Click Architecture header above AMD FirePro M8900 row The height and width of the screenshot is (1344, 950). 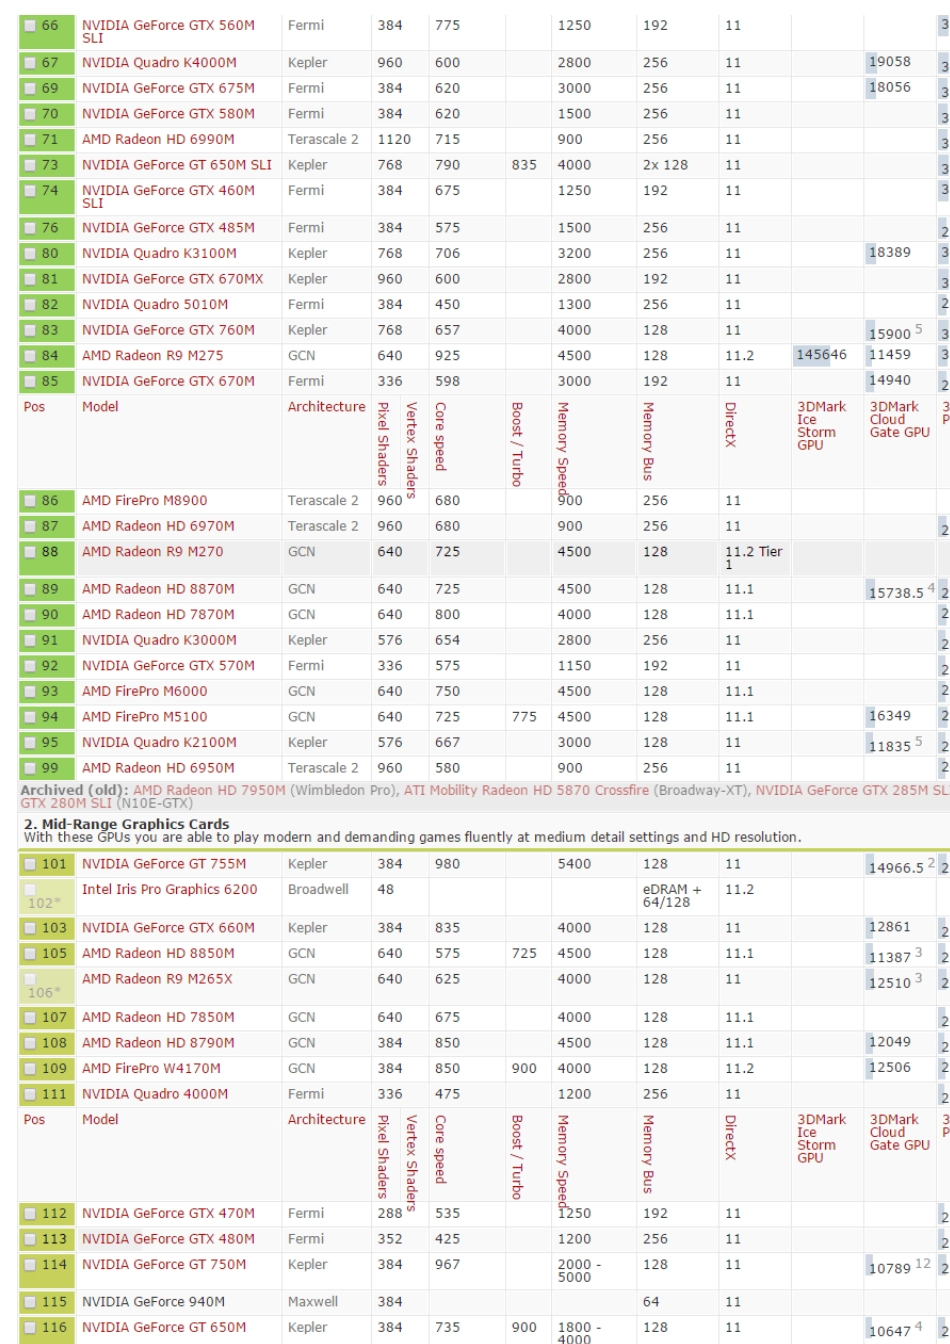pos(326,407)
